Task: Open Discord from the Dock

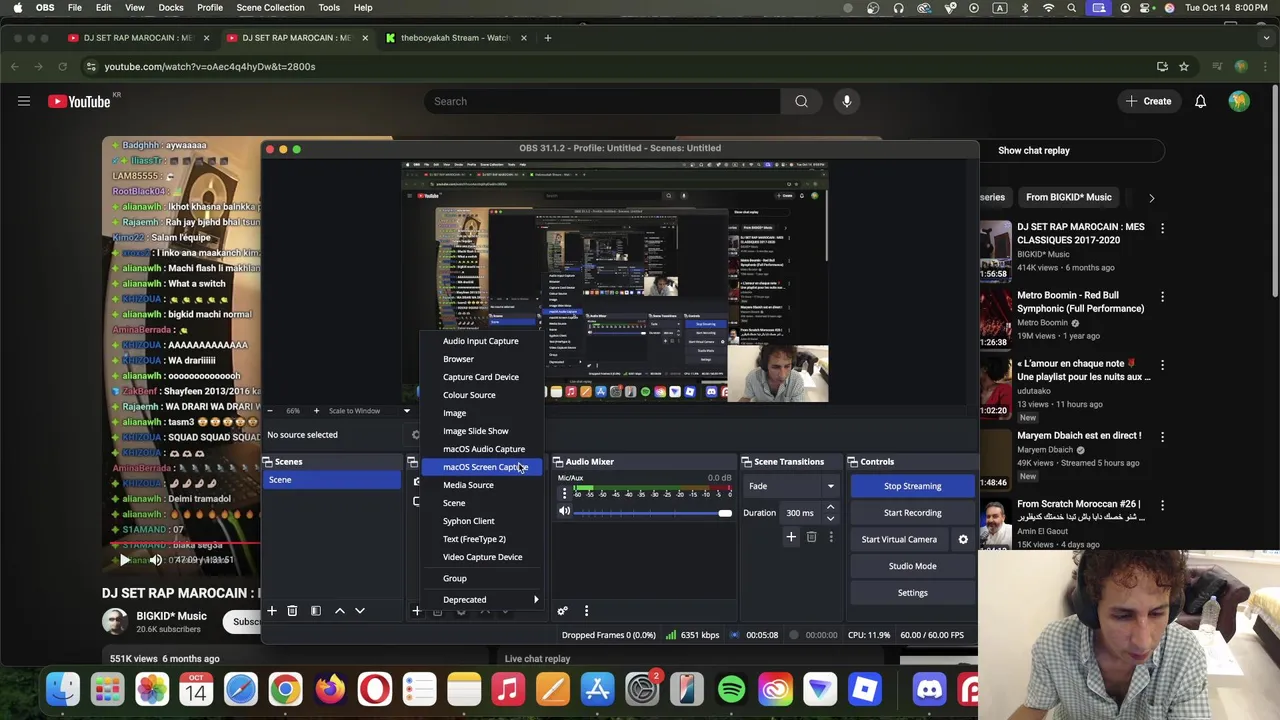Action: [x=929, y=690]
